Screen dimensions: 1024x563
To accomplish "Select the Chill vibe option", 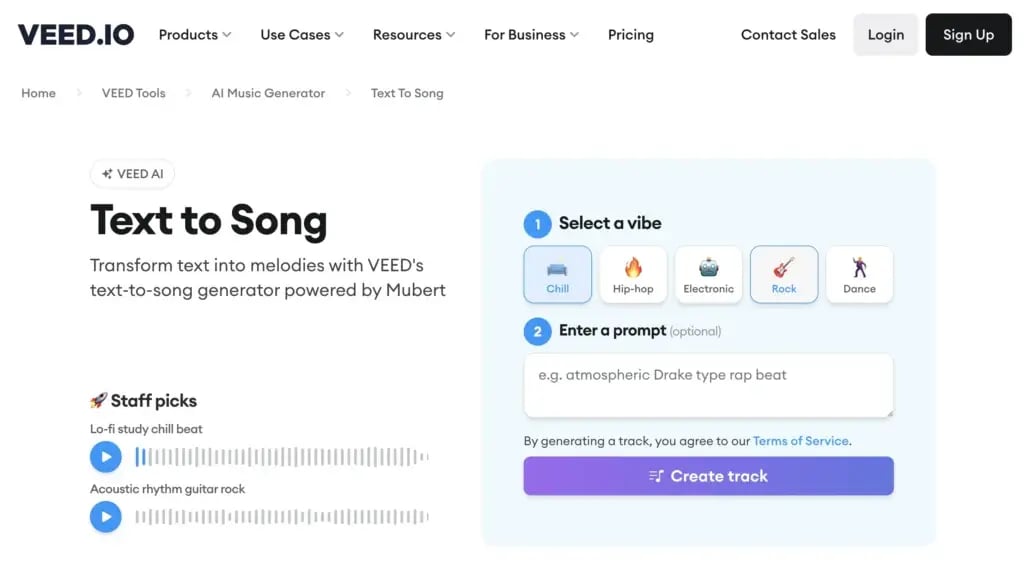I will [x=557, y=275].
